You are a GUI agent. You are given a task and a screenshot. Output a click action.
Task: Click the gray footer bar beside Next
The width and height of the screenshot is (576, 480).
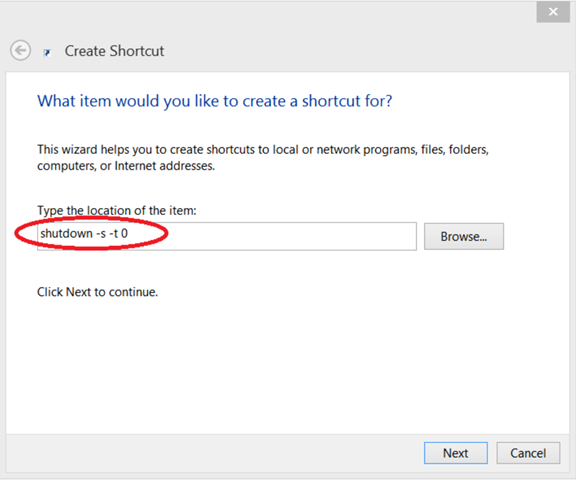click(x=213, y=453)
